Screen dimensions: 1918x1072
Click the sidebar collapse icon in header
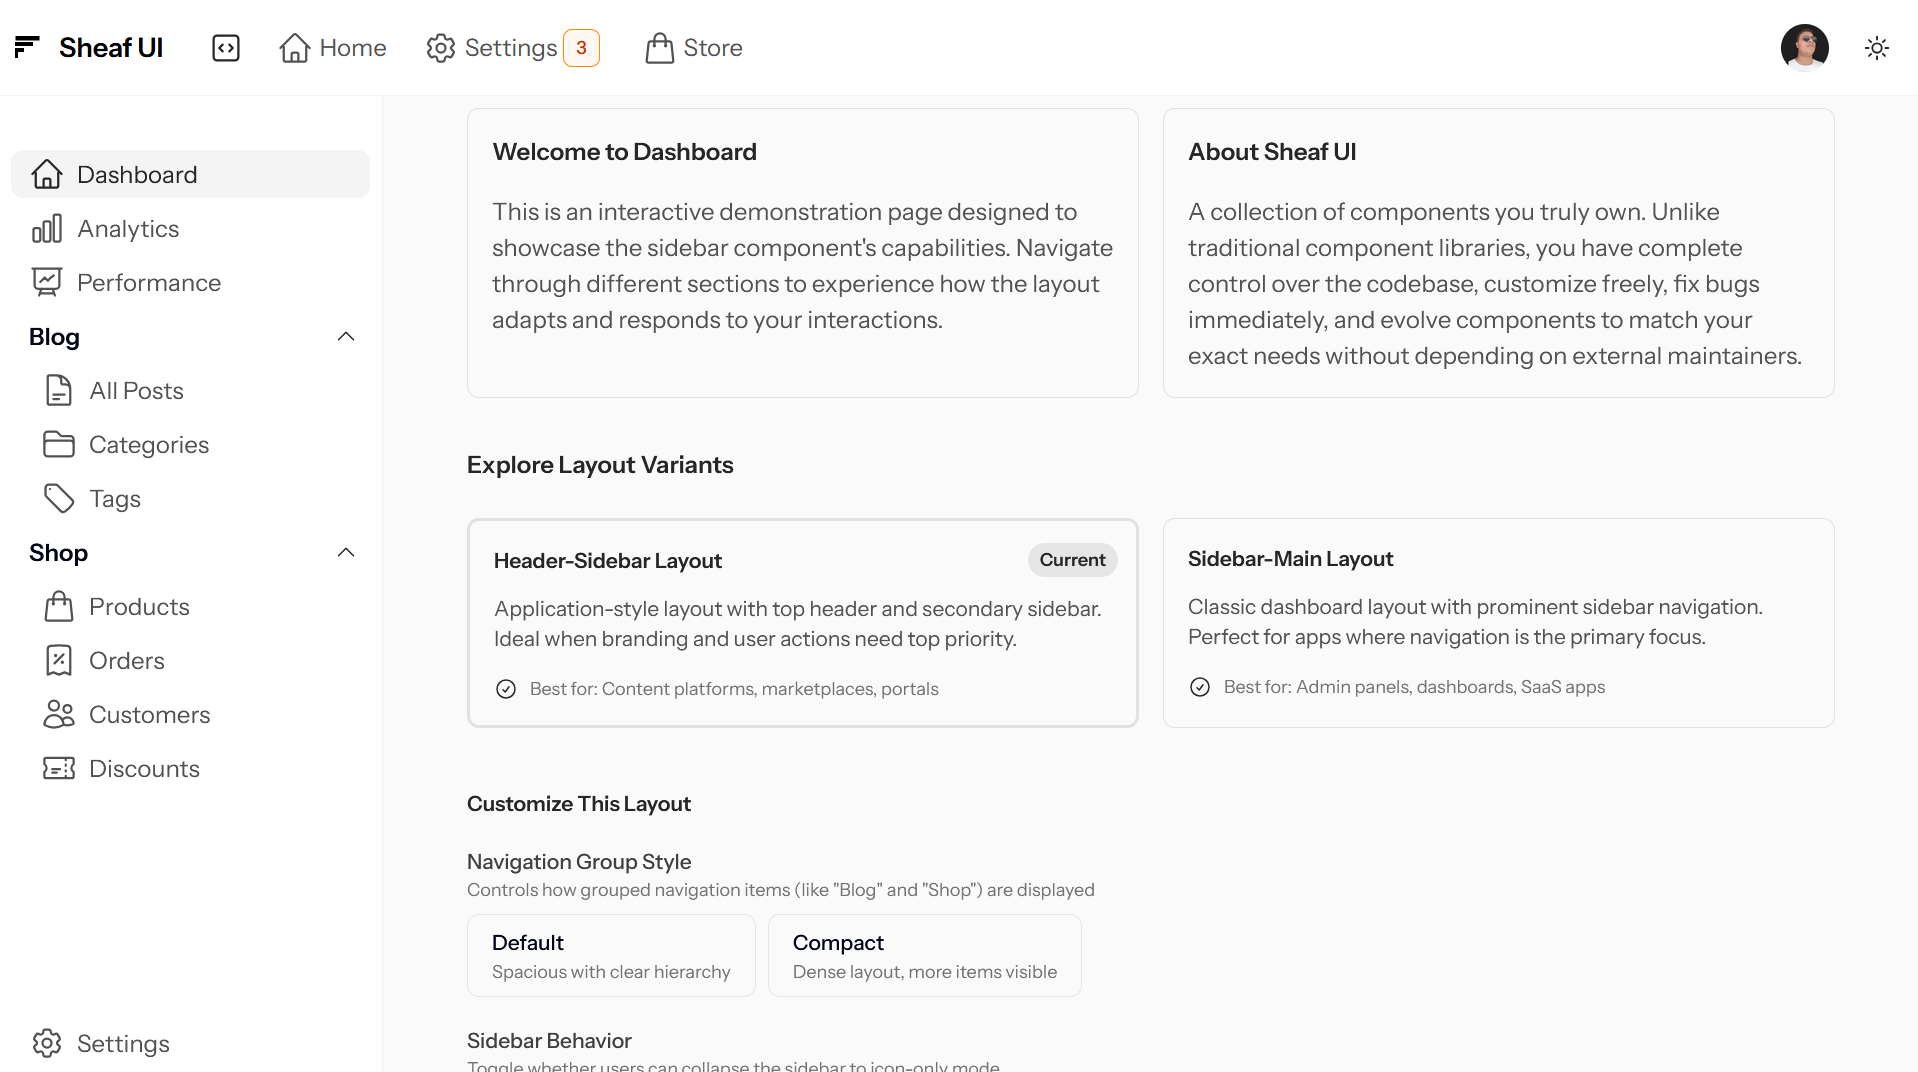coord(226,48)
